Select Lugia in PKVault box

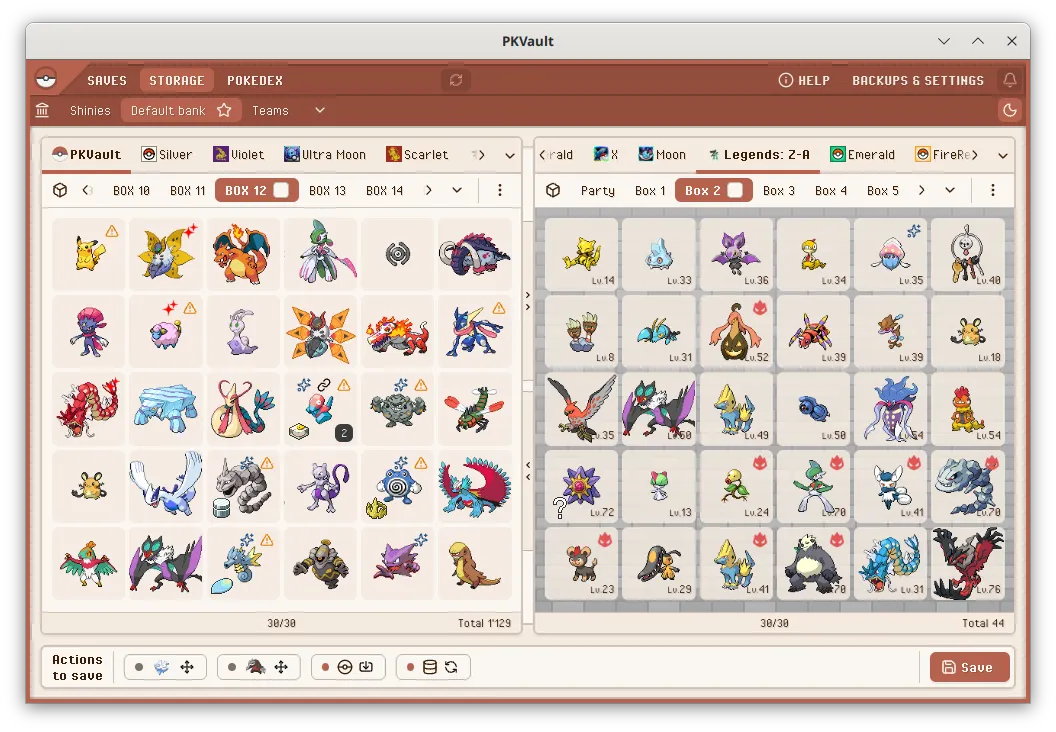click(x=166, y=486)
